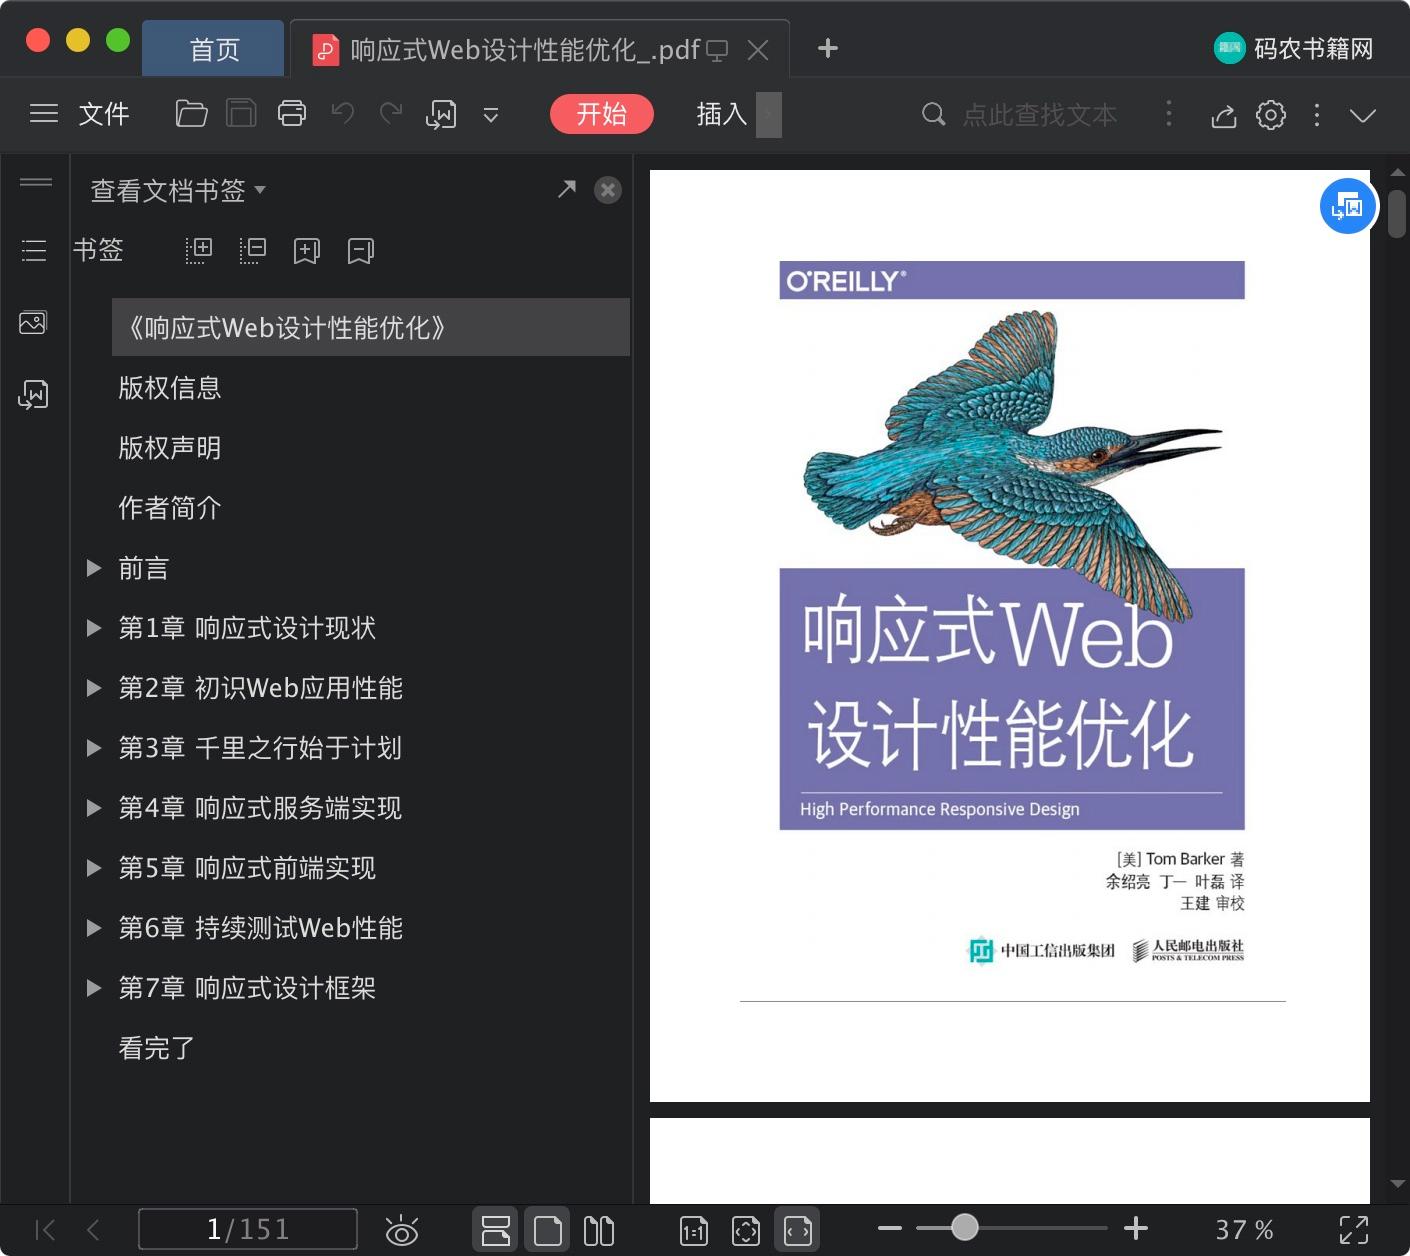Switch to the 开始 ribbon tab
Image resolution: width=1410 pixels, height=1256 pixels.
(x=601, y=114)
